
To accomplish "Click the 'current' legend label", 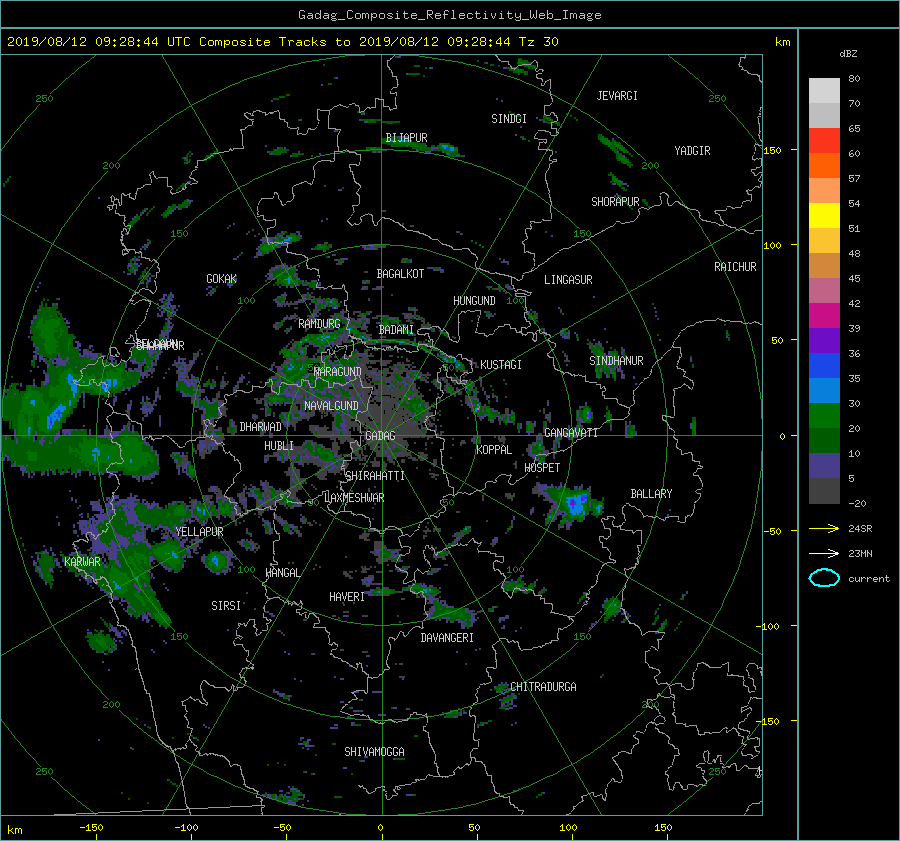I will (x=868, y=579).
